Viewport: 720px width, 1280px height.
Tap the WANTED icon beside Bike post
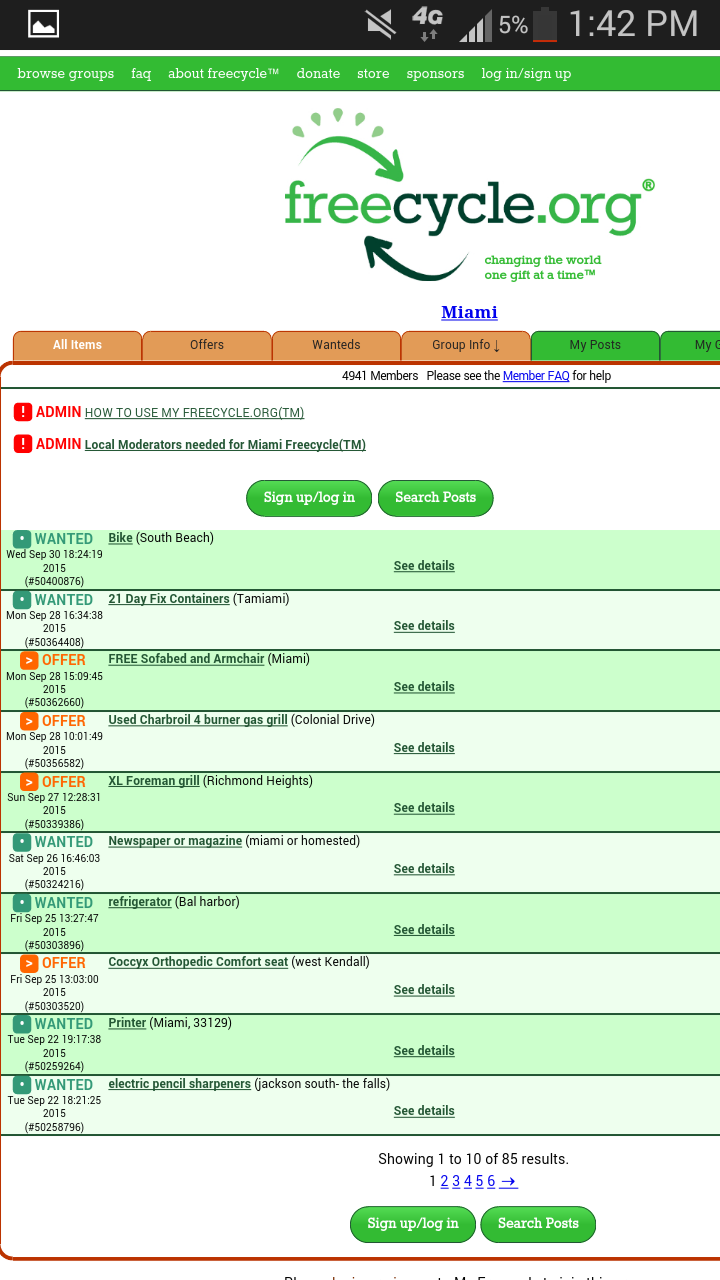pos(22,539)
